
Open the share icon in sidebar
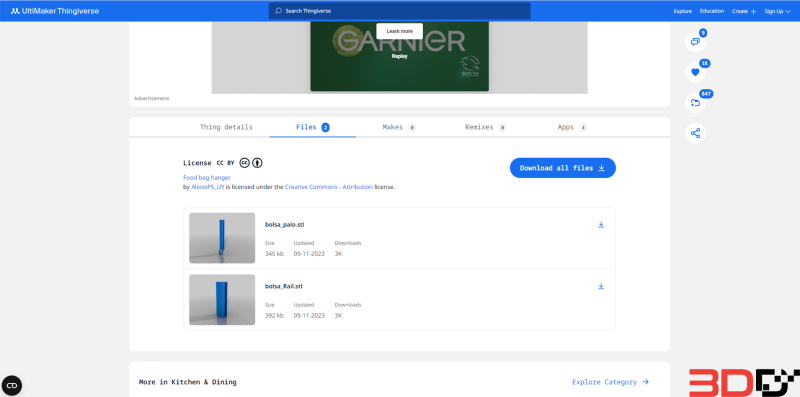point(695,134)
